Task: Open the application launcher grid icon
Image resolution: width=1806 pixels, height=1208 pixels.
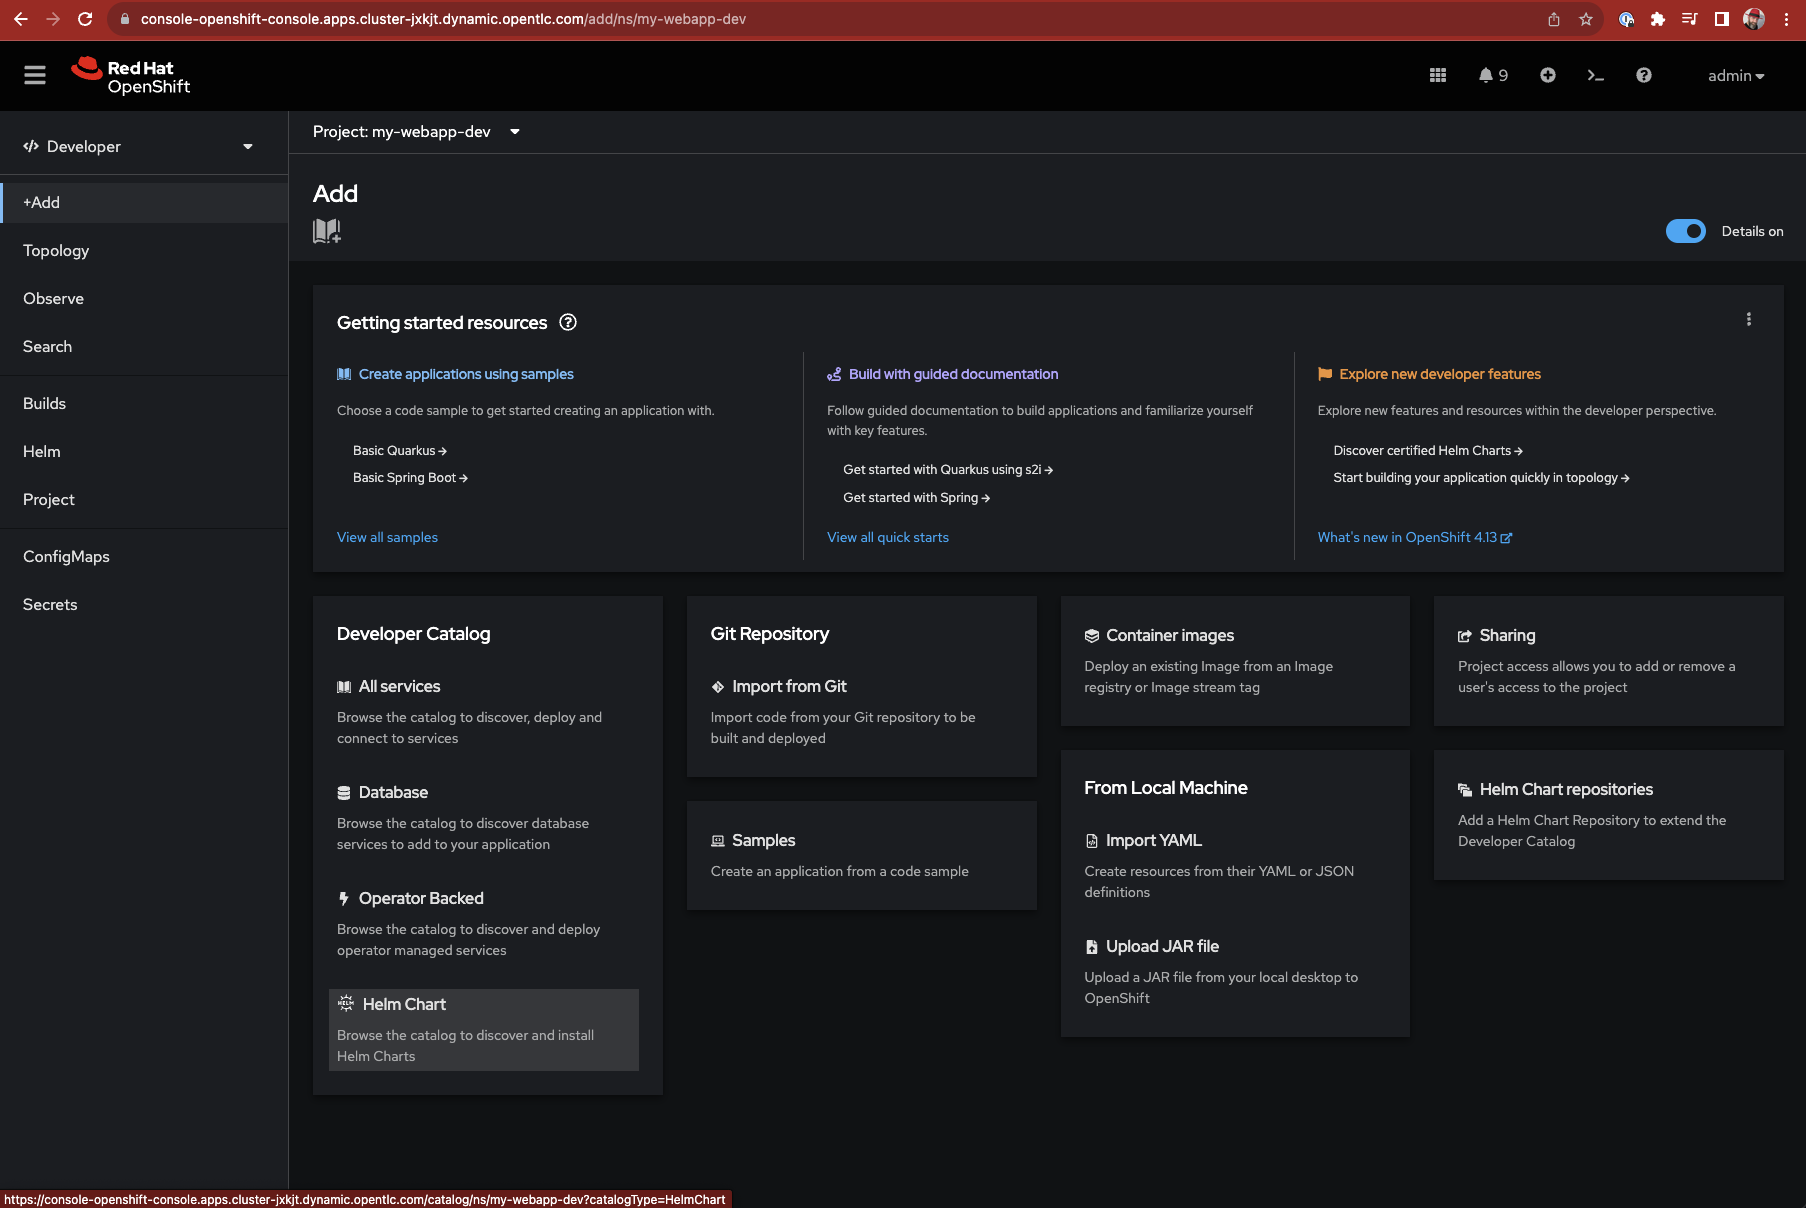Action: (x=1438, y=75)
